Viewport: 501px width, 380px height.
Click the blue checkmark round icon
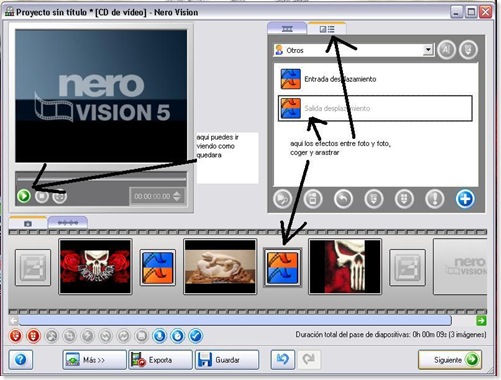coord(196,336)
